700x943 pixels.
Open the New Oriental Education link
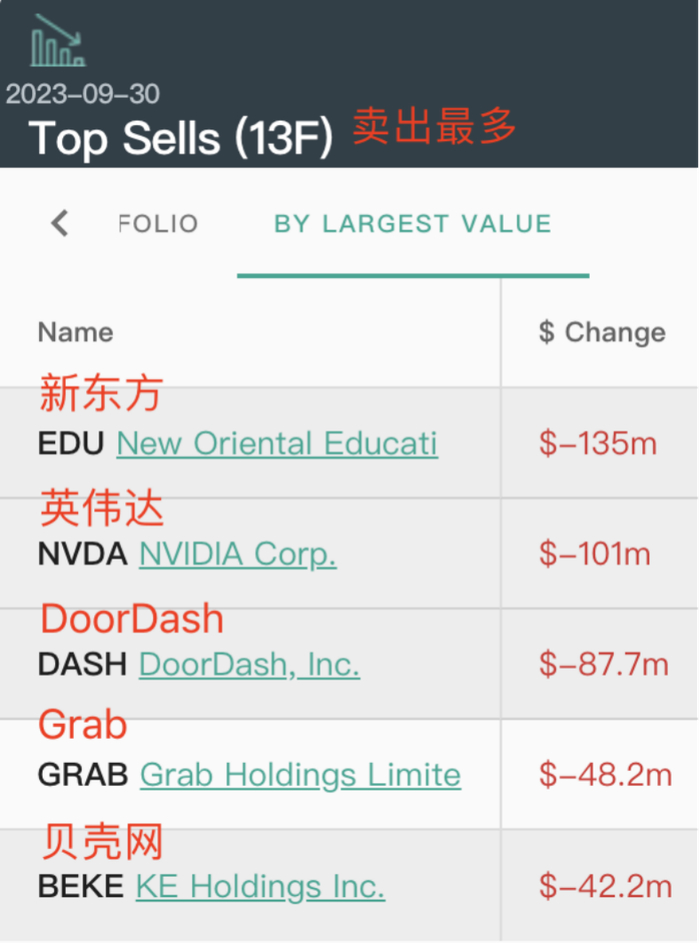point(277,443)
